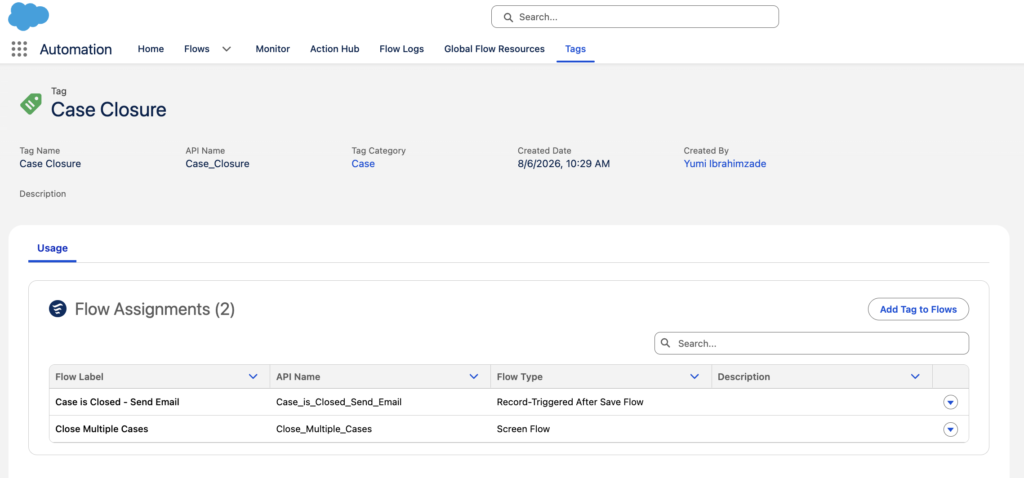Open Case is Closed - Send Email flow
The width and height of the screenshot is (1024, 478).
118,402
